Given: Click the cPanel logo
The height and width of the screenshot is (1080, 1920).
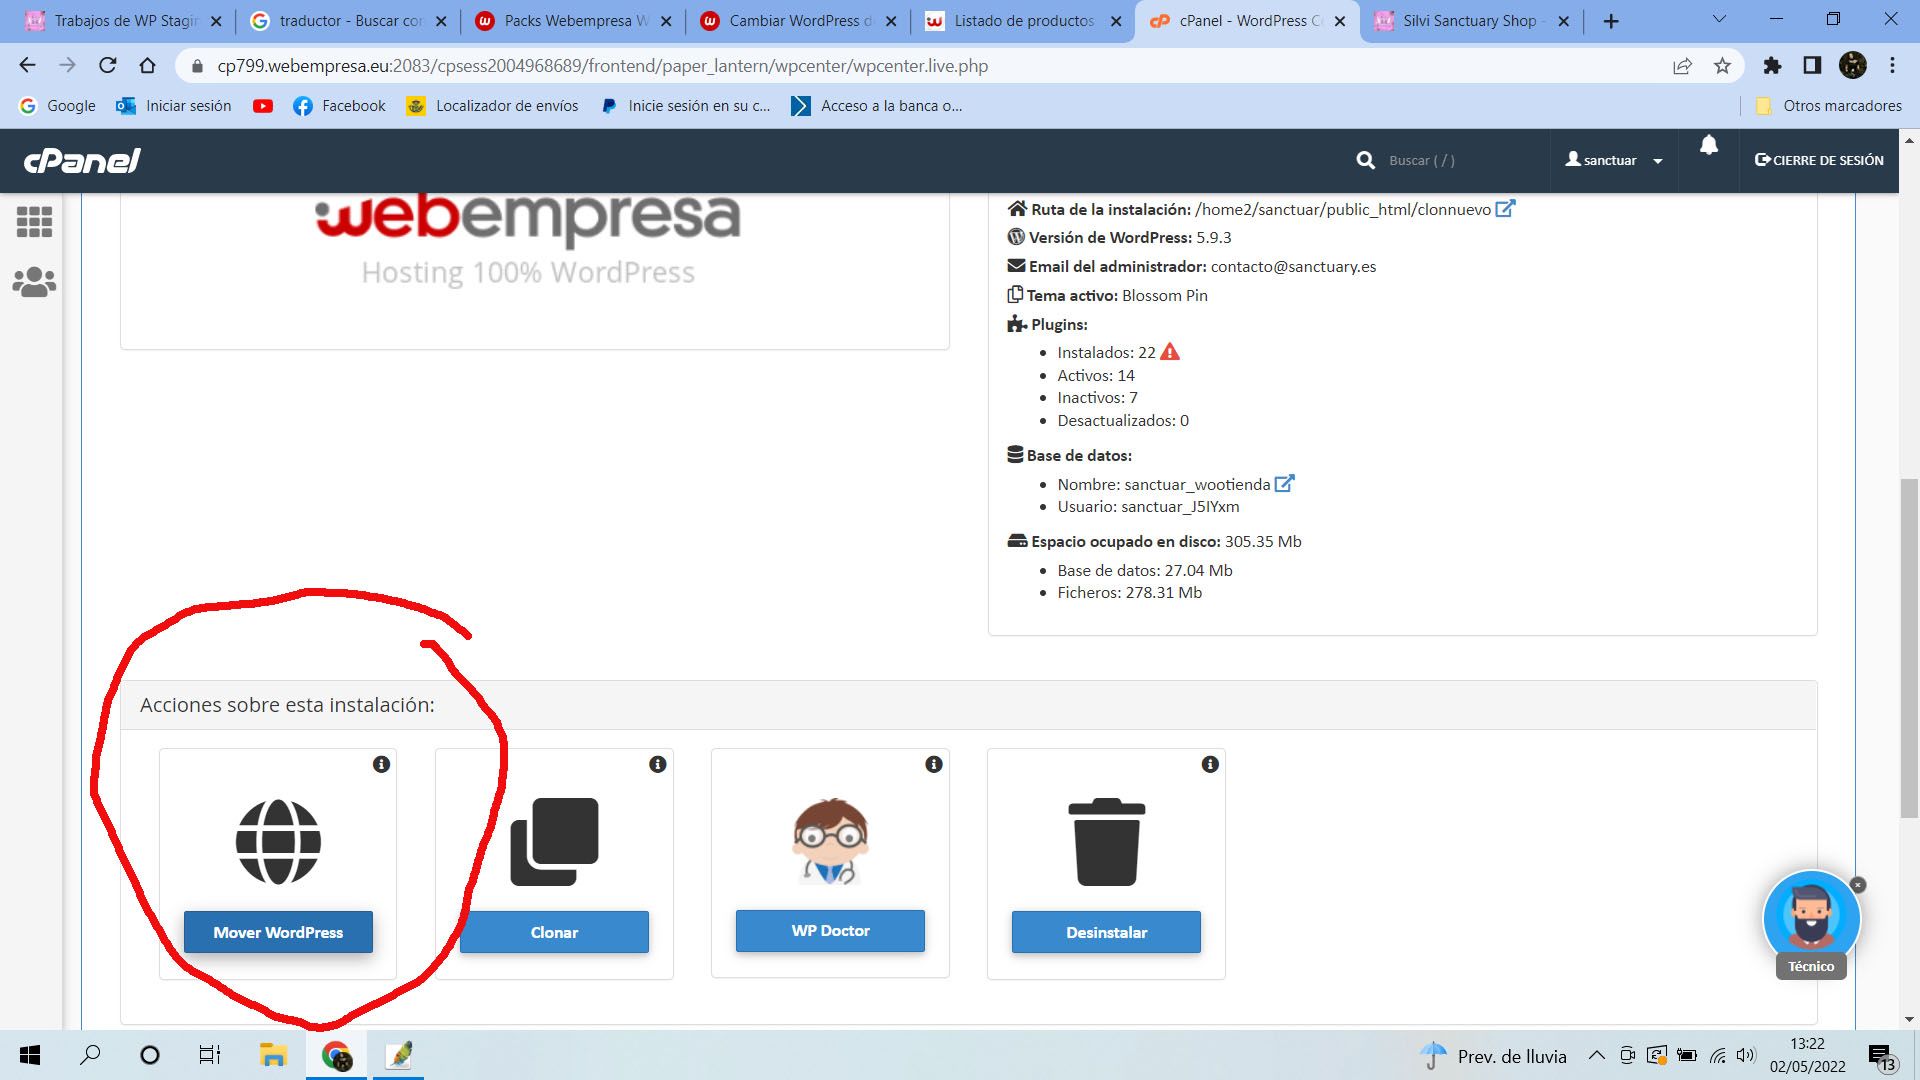Looking at the screenshot, I should [x=82, y=160].
